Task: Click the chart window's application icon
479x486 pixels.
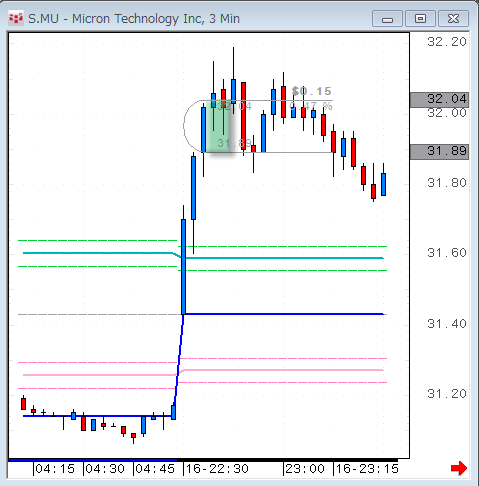Action: point(16,18)
